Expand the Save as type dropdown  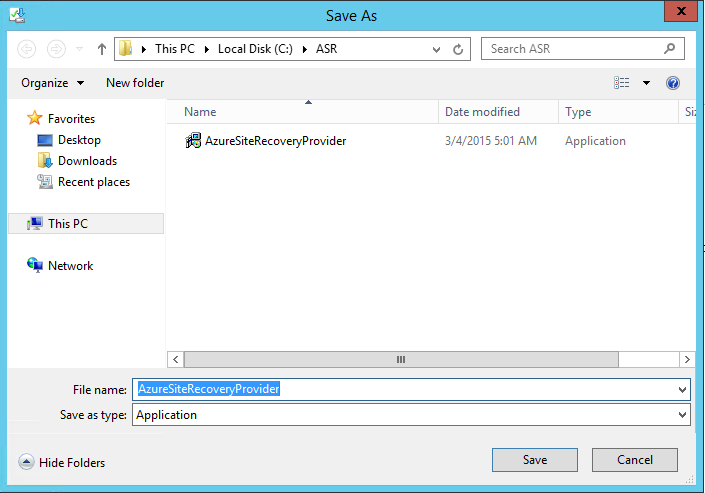tap(682, 415)
